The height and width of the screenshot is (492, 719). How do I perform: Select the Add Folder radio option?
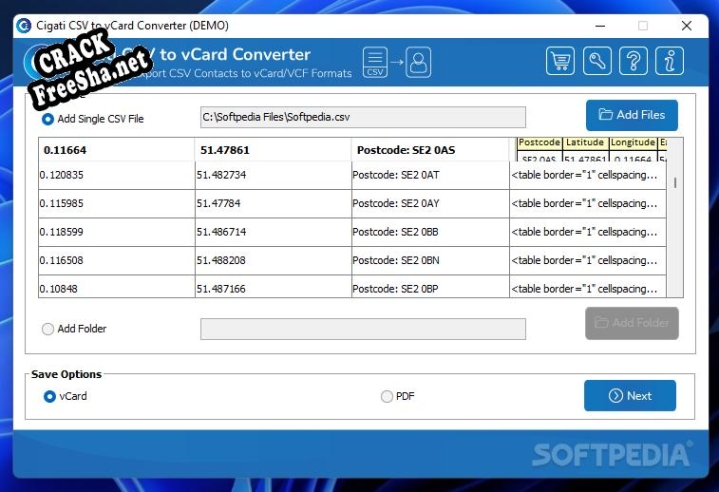[x=48, y=329]
